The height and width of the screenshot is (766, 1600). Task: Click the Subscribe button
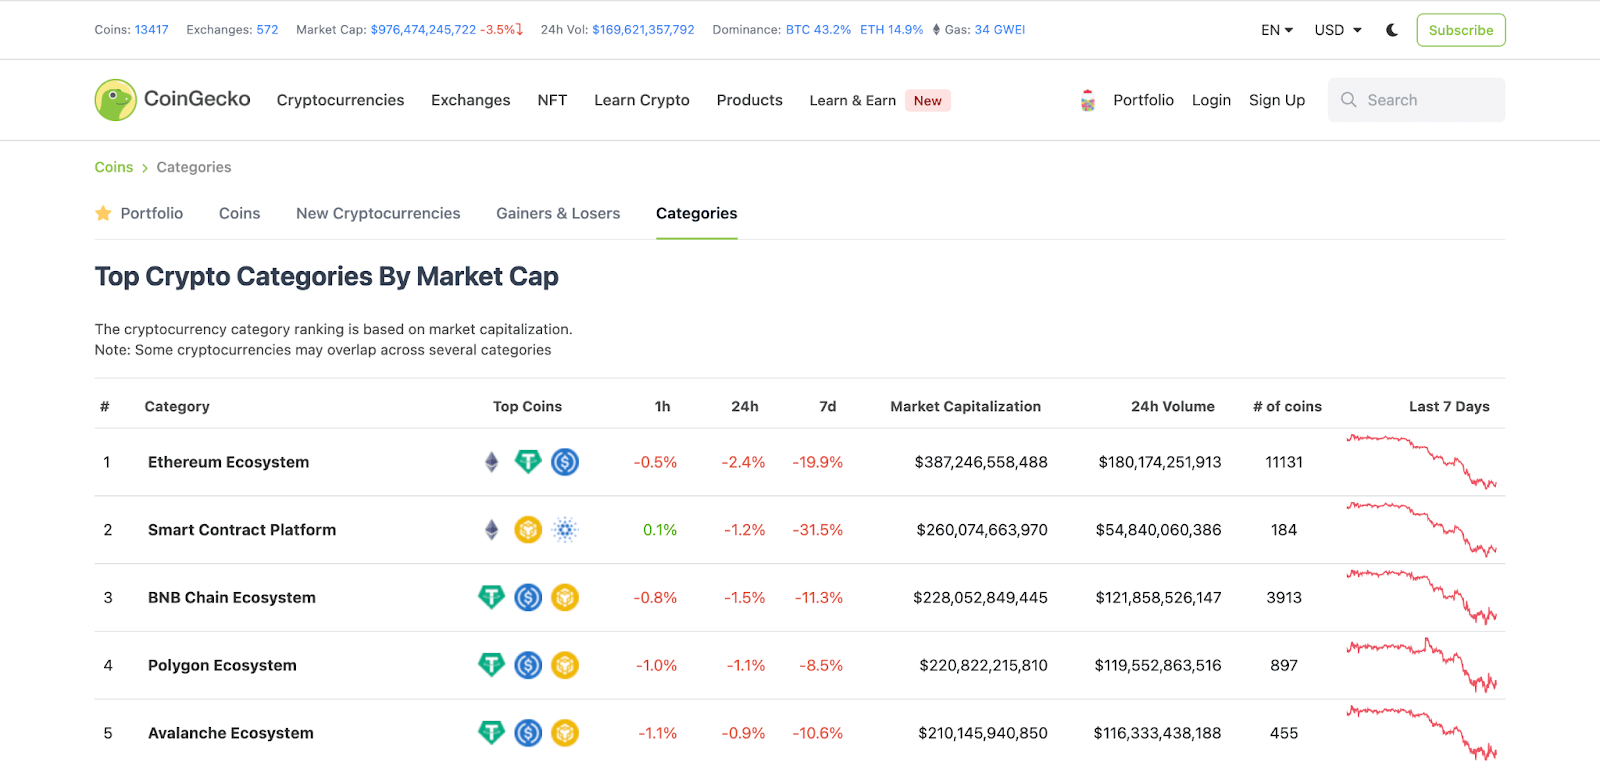point(1461,30)
